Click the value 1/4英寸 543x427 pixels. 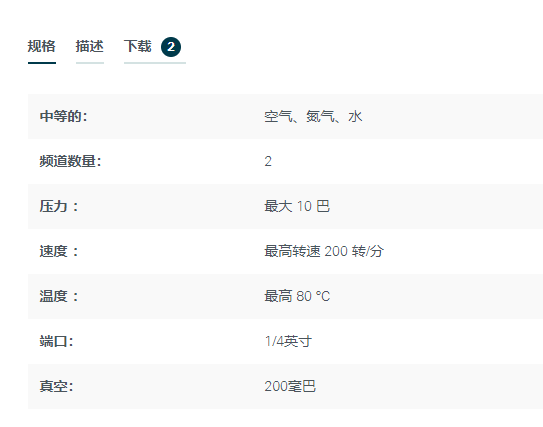pos(288,341)
